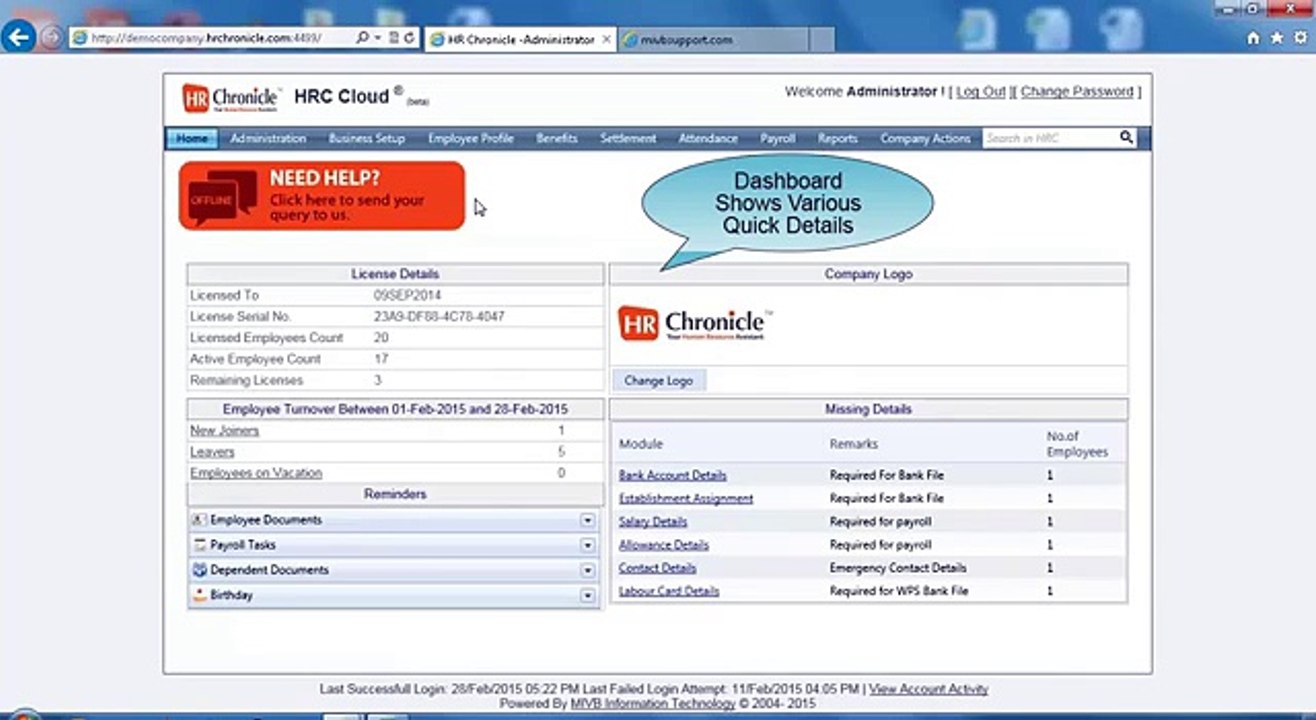This screenshot has height=720, width=1316.
Task: Open the Salary Details link
Action: pyautogui.click(x=653, y=521)
